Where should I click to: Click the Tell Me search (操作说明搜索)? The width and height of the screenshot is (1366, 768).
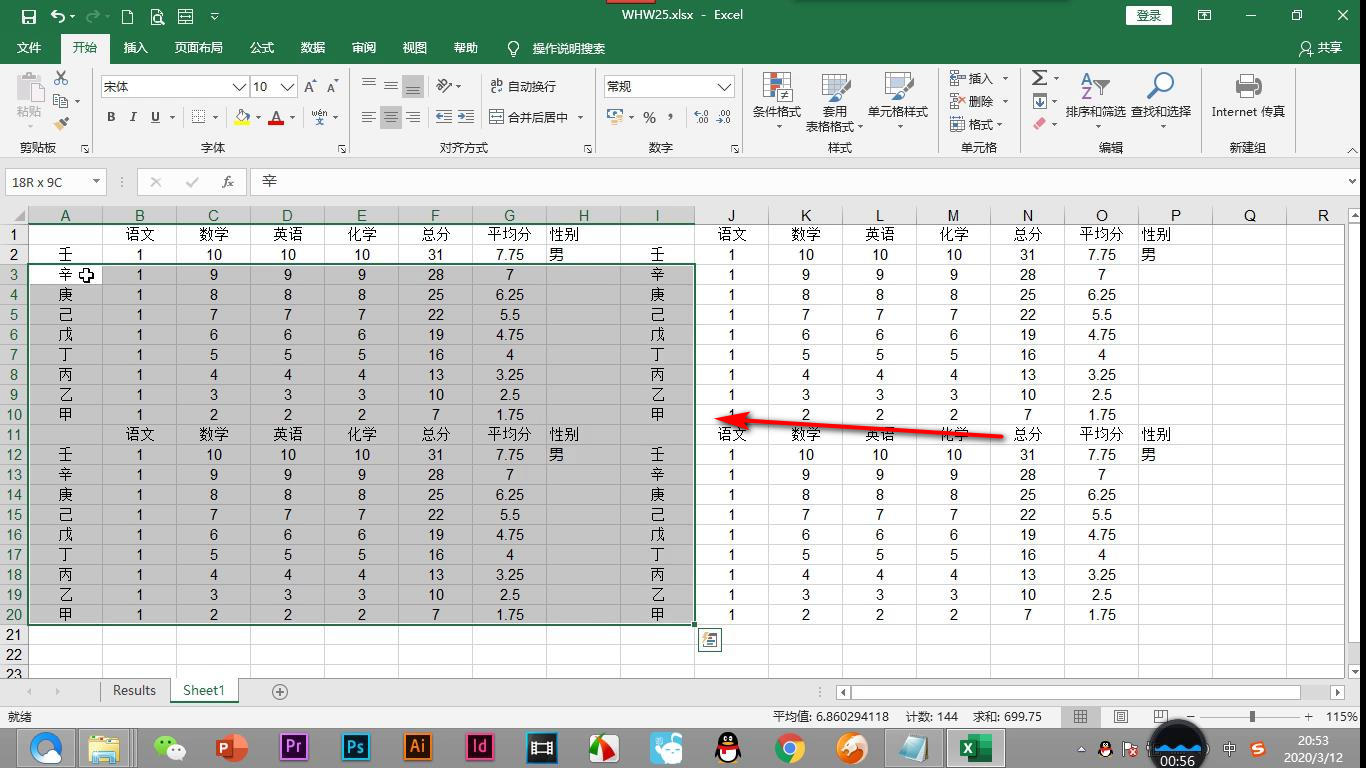coord(558,48)
